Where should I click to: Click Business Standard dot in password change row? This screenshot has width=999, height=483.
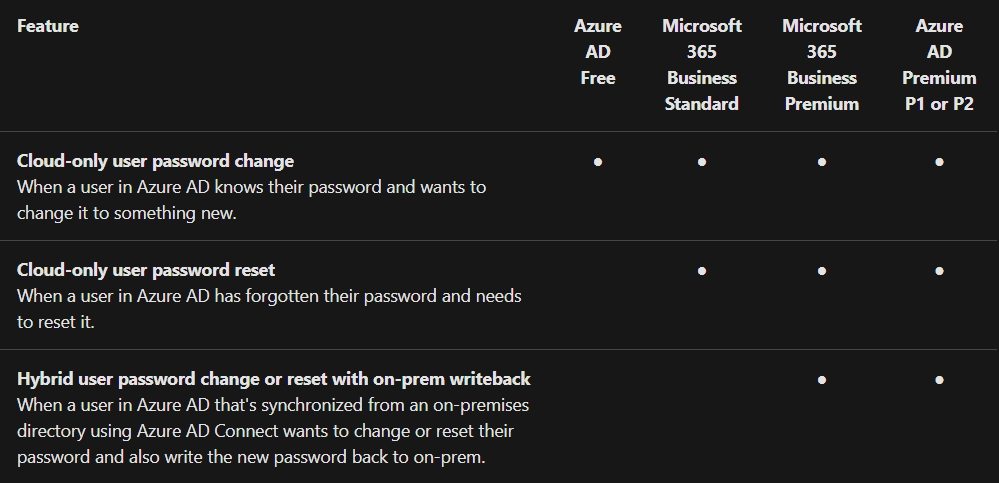(x=701, y=162)
